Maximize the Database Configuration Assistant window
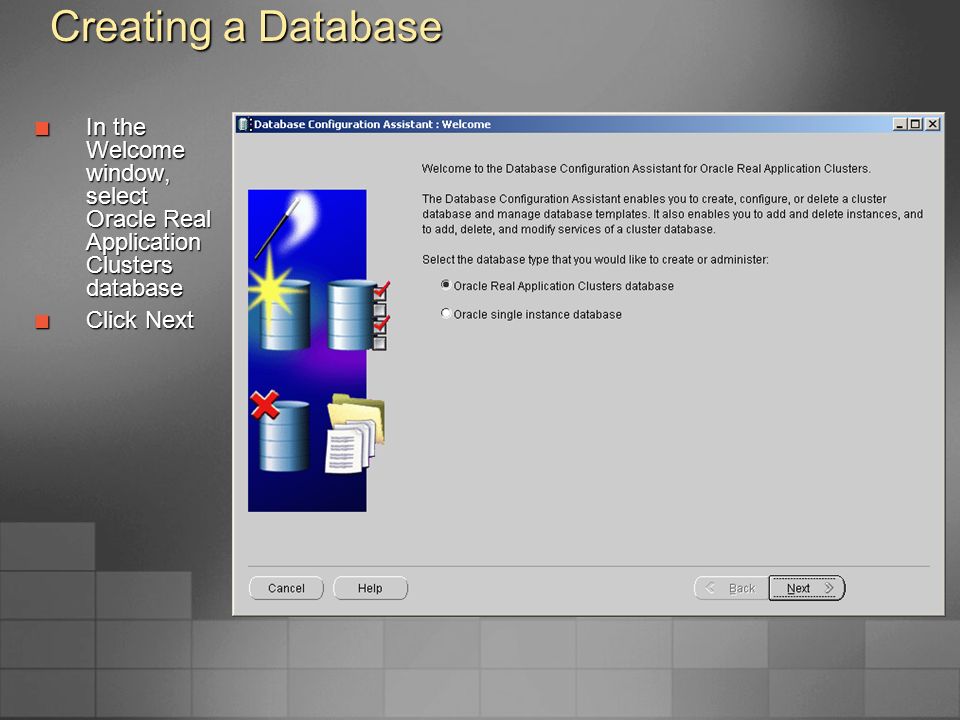 click(x=915, y=124)
